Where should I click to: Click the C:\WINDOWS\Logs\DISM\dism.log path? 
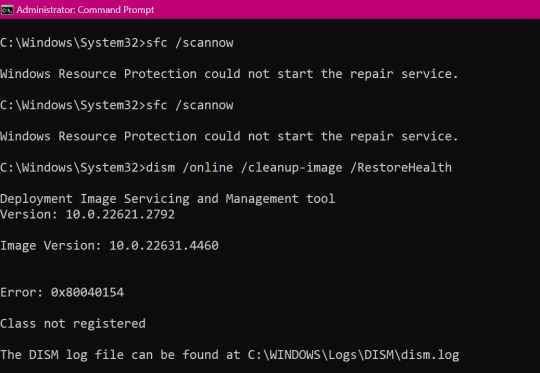coord(353,355)
